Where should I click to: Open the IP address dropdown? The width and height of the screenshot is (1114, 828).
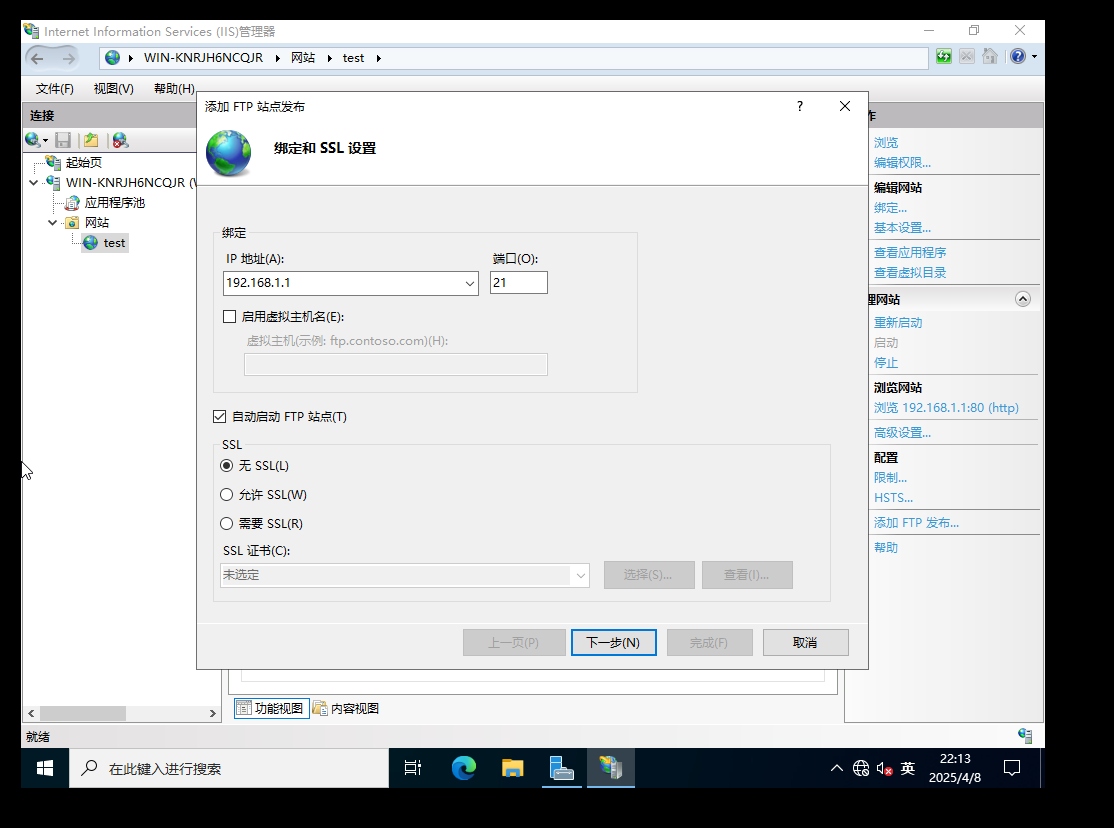coord(470,283)
